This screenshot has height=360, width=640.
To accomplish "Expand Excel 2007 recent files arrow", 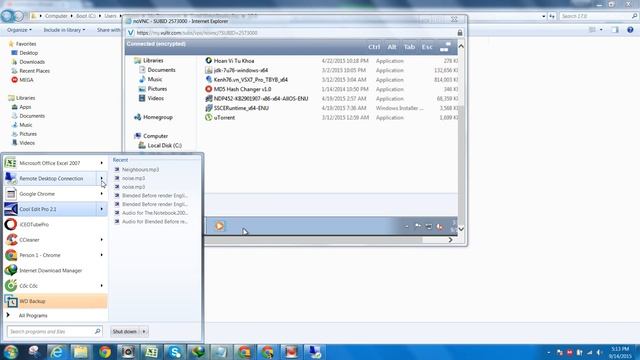I will coord(102,163).
